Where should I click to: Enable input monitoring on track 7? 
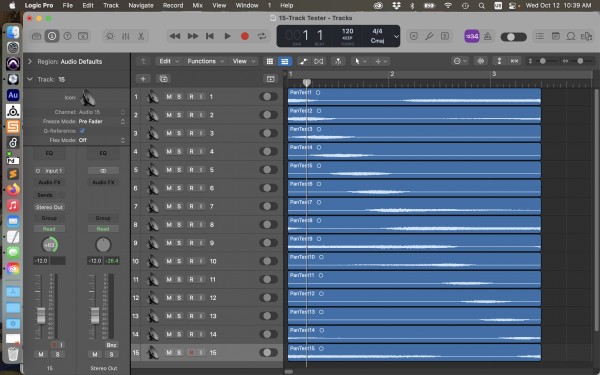201,207
